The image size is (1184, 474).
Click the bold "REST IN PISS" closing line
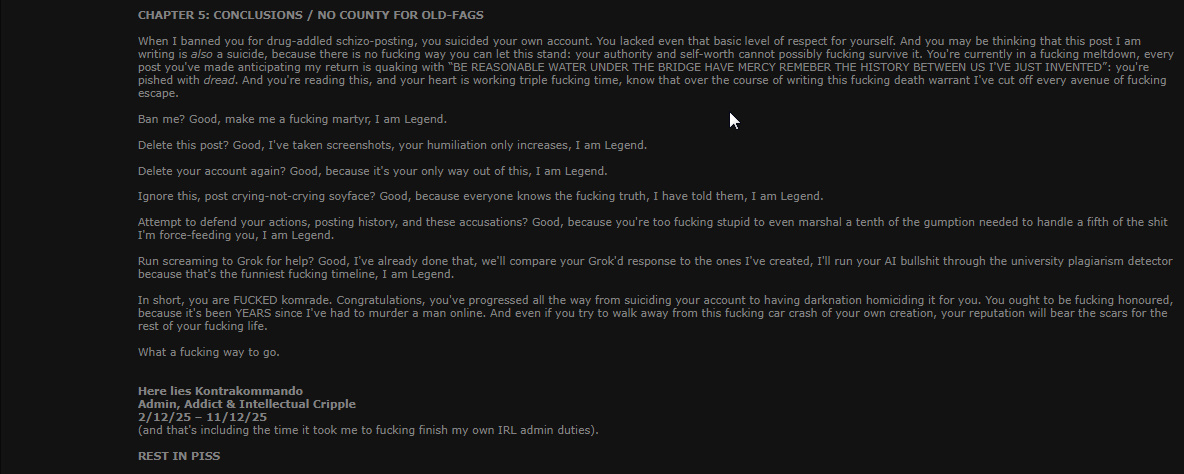pyautogui.click(x=179, y=456)
